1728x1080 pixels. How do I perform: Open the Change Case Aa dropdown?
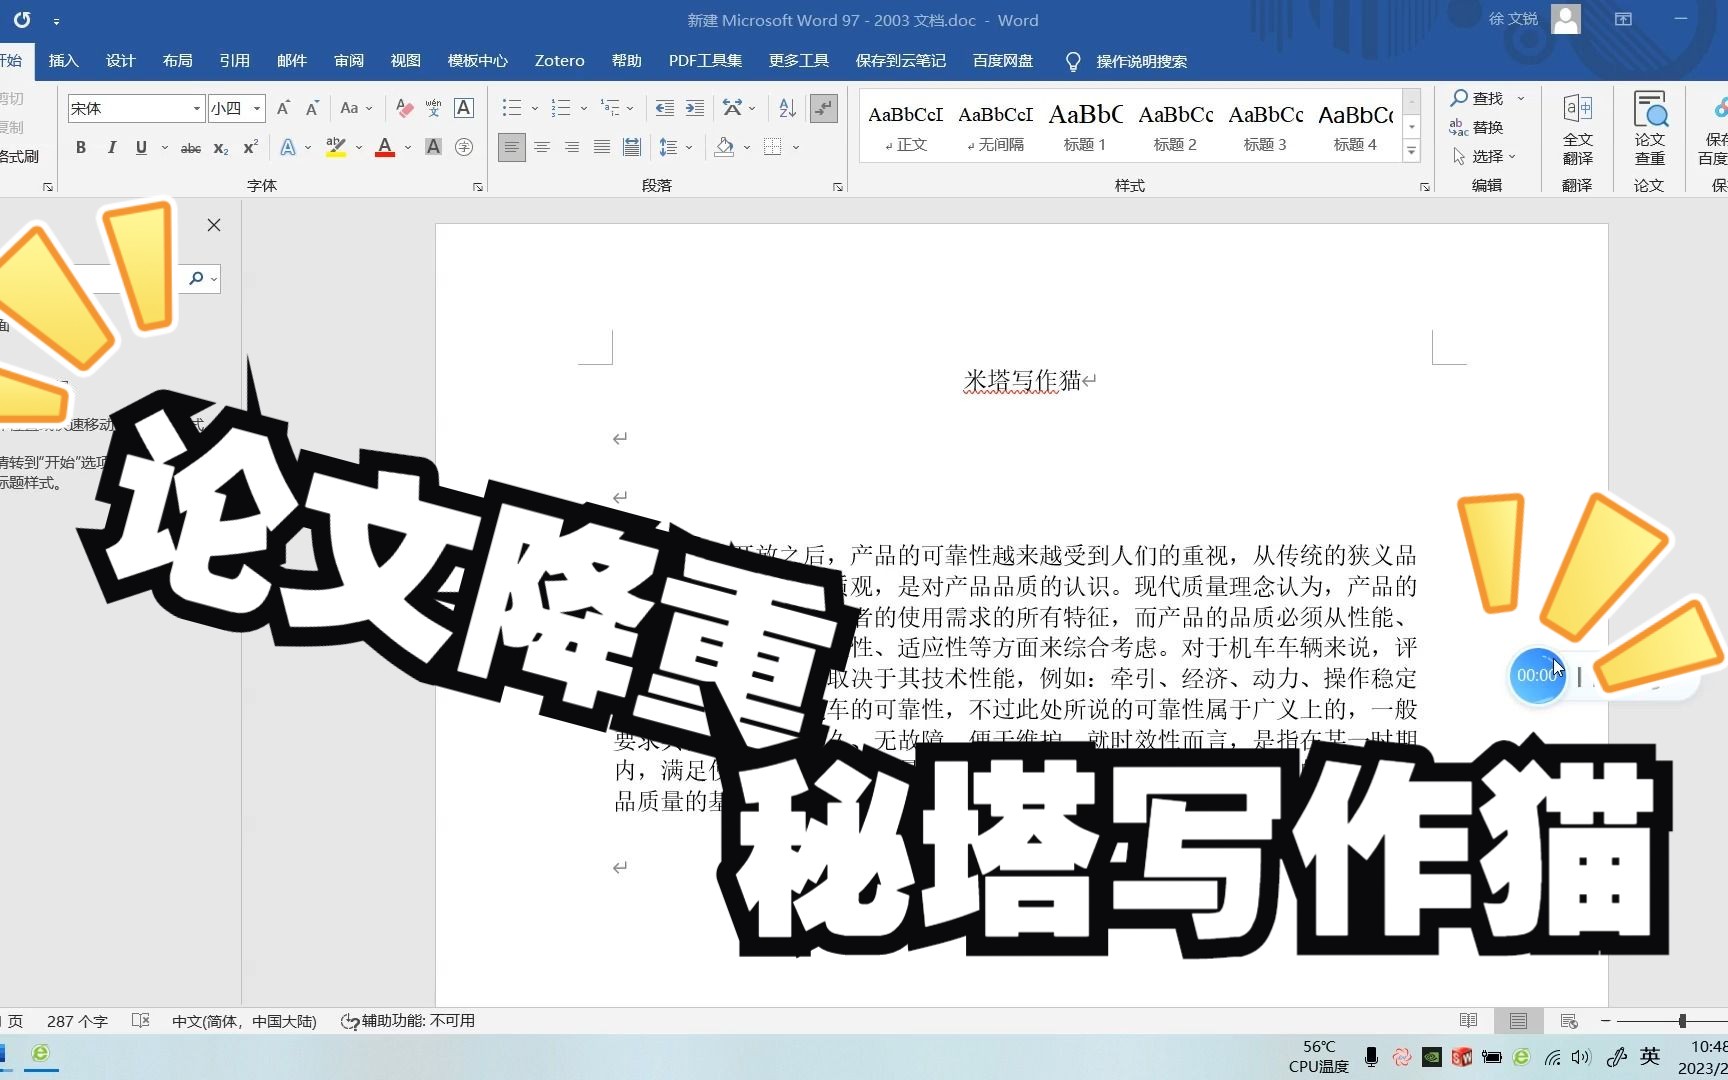356,108
